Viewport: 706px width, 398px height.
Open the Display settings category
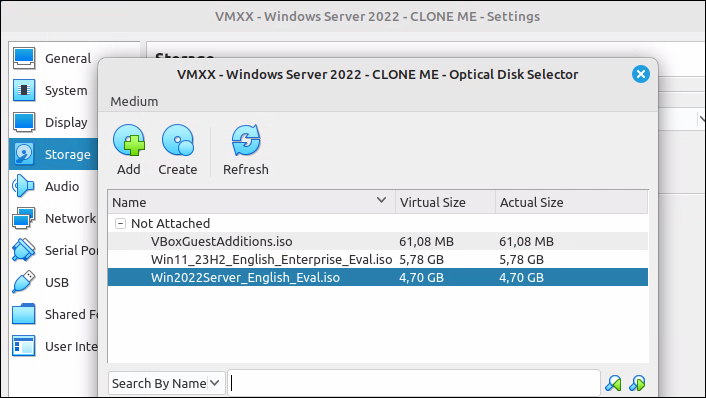(54, 122)
